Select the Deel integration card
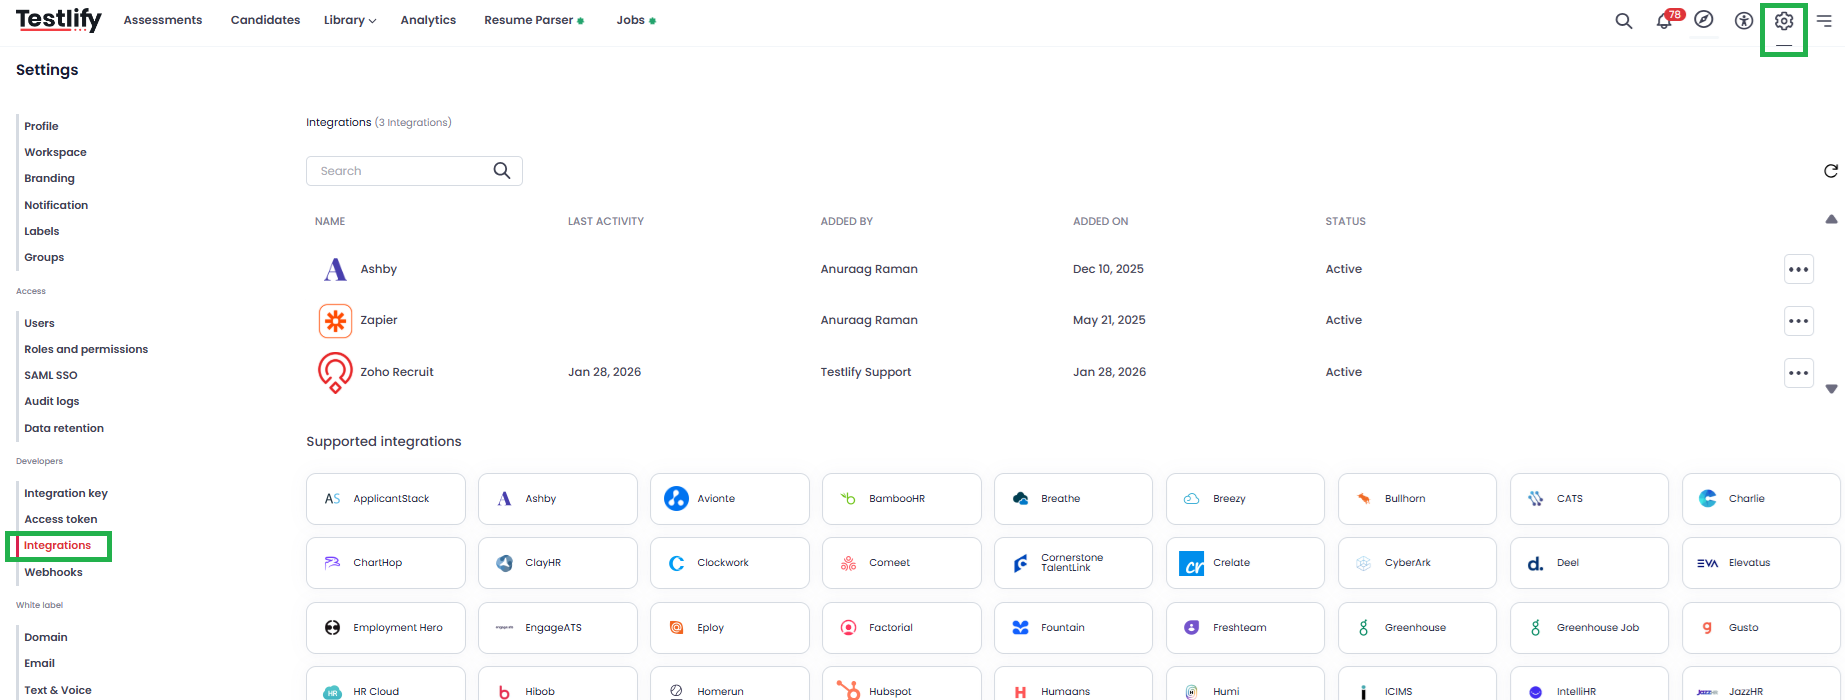 [x=1590, y=563]
